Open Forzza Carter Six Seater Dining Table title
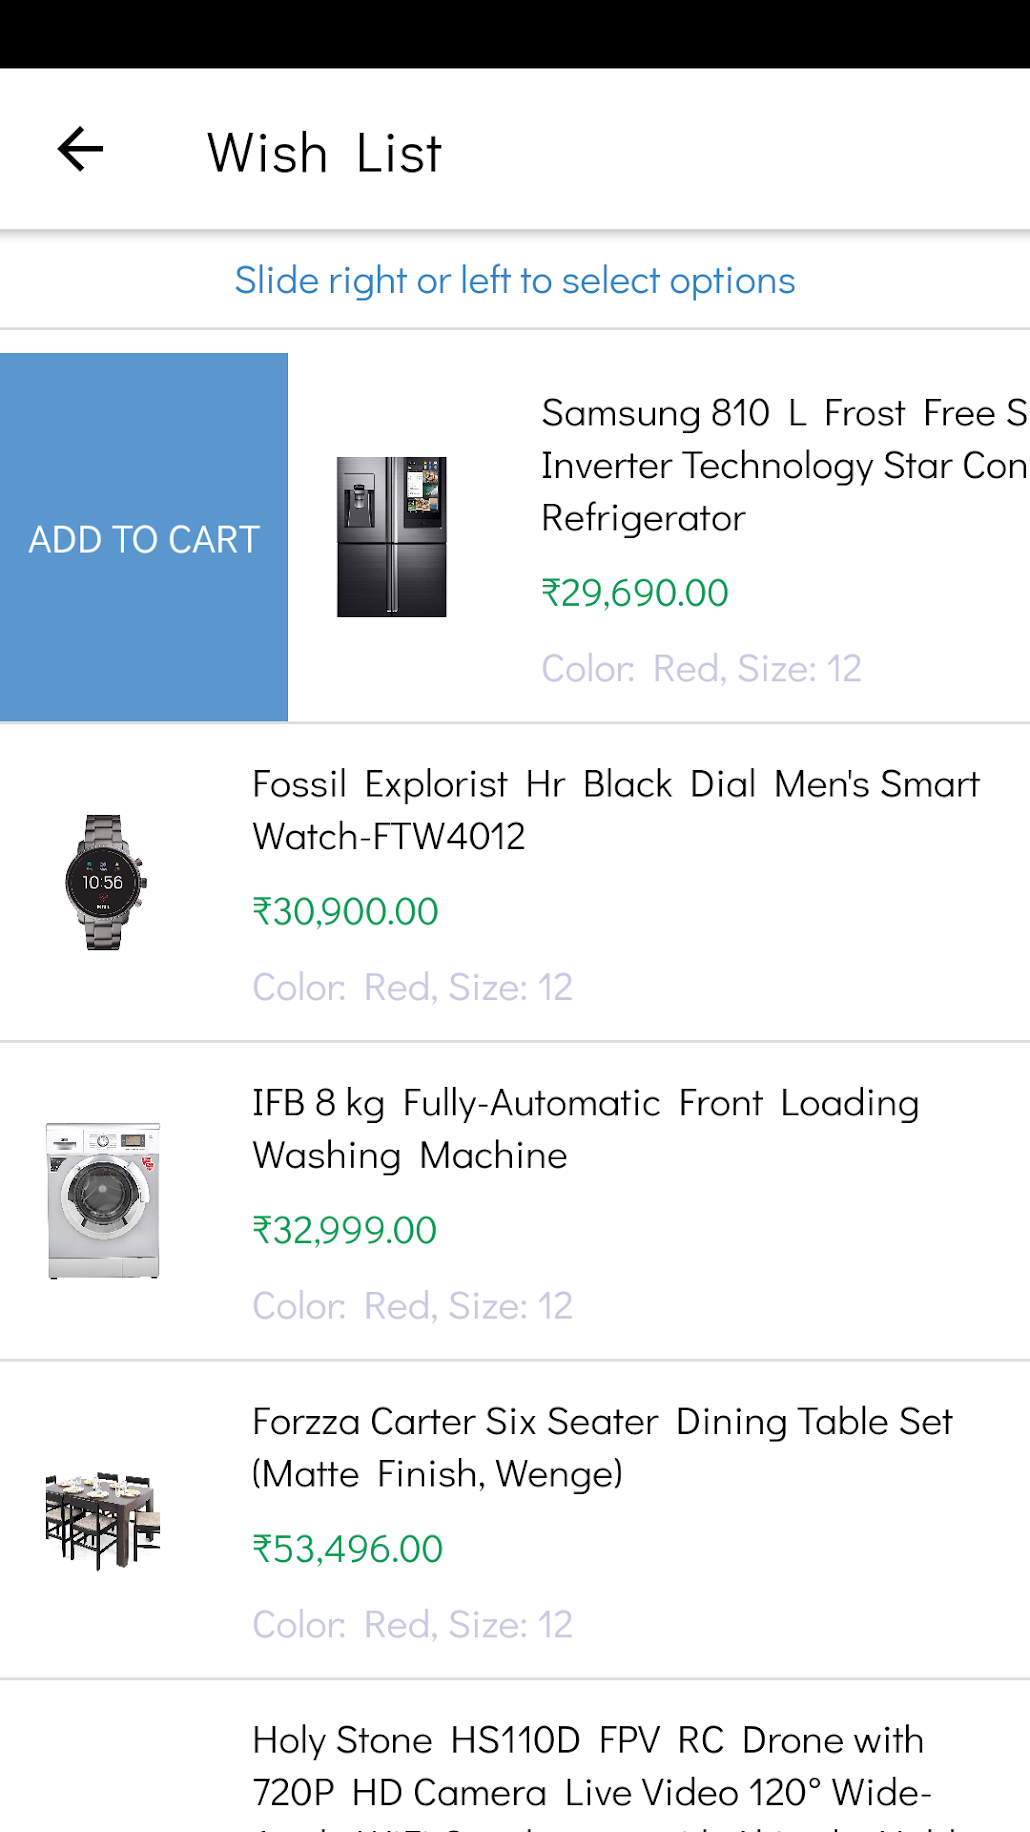 pyautogui.click(x=602, y=1447)
